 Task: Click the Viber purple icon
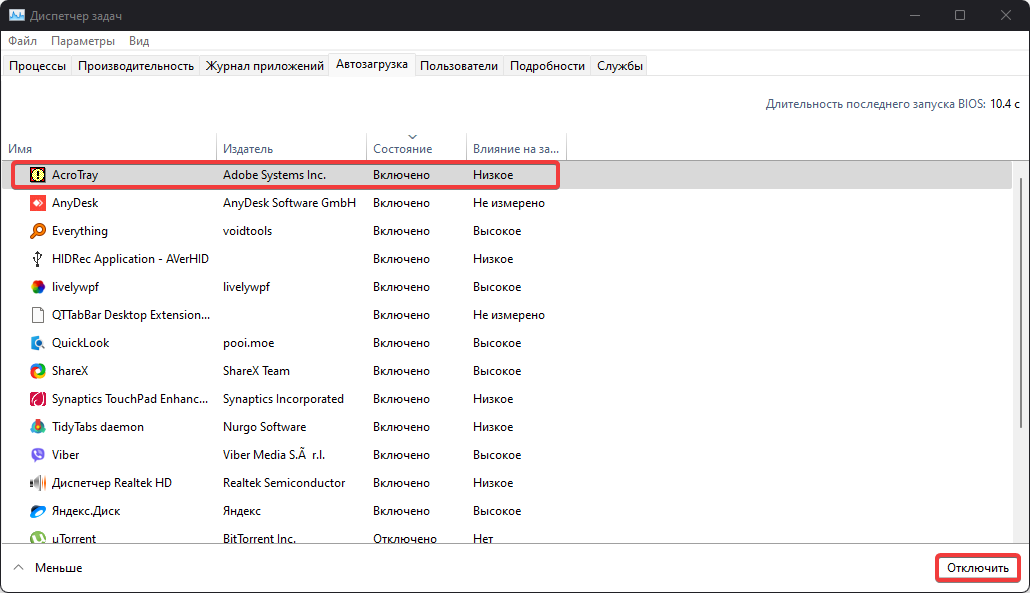coord(38,455)
